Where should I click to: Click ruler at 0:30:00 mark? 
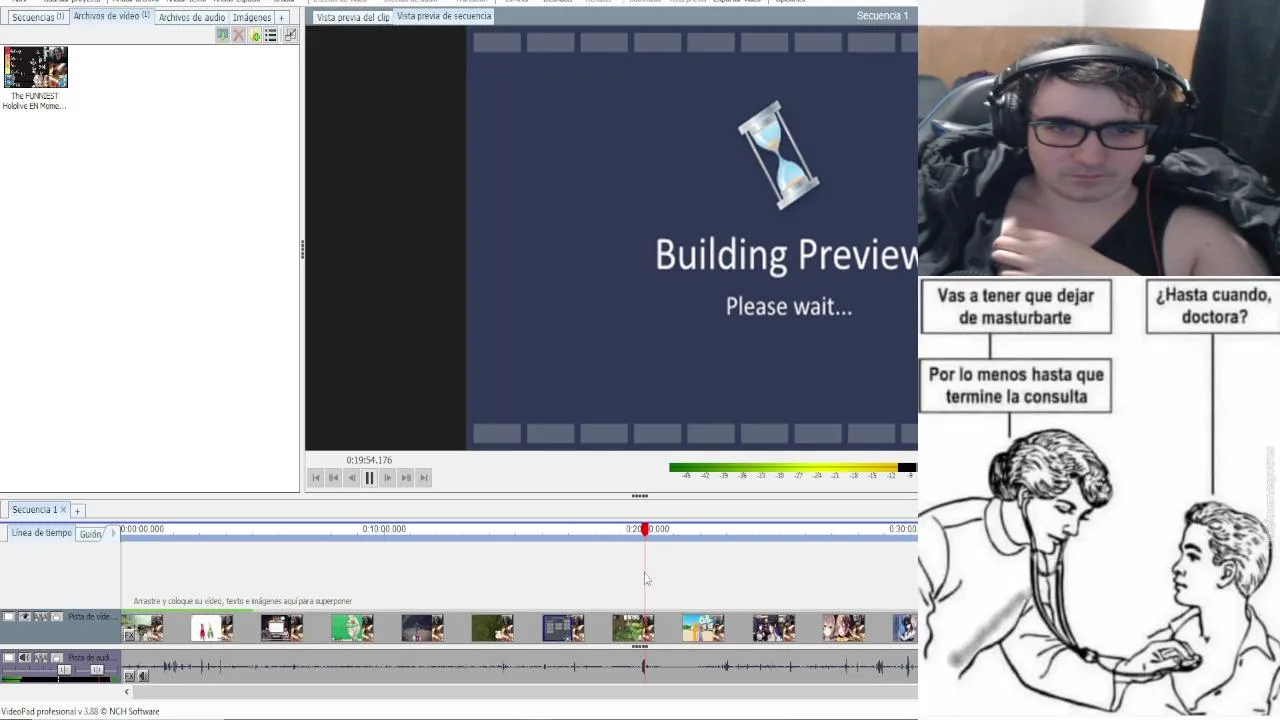click(902, 529)
